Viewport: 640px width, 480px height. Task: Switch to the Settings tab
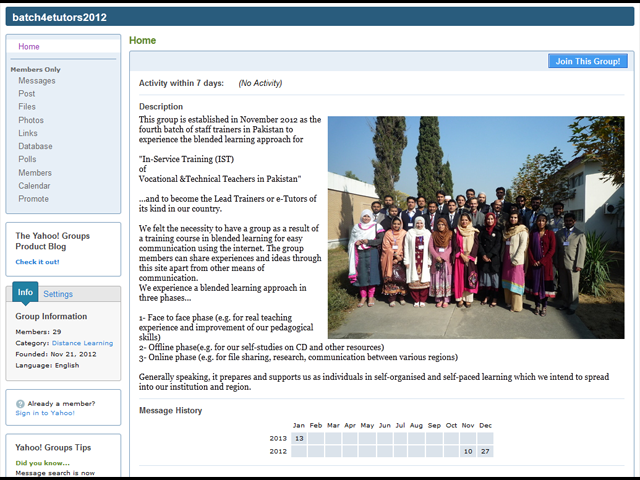coord(58,294)
